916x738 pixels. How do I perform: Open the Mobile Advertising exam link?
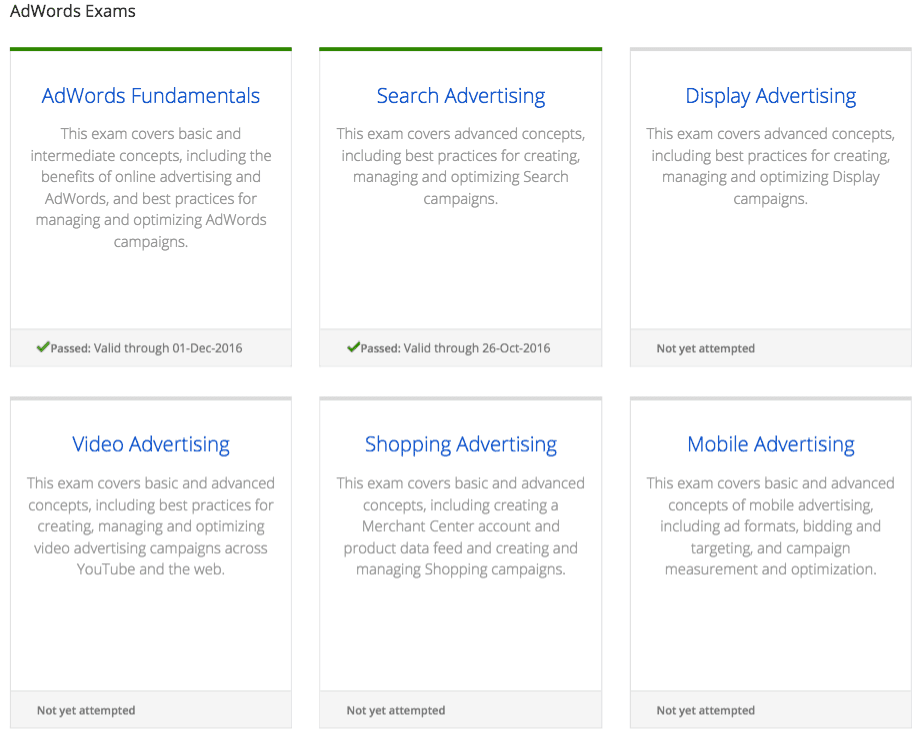click(x=771, y=445)
